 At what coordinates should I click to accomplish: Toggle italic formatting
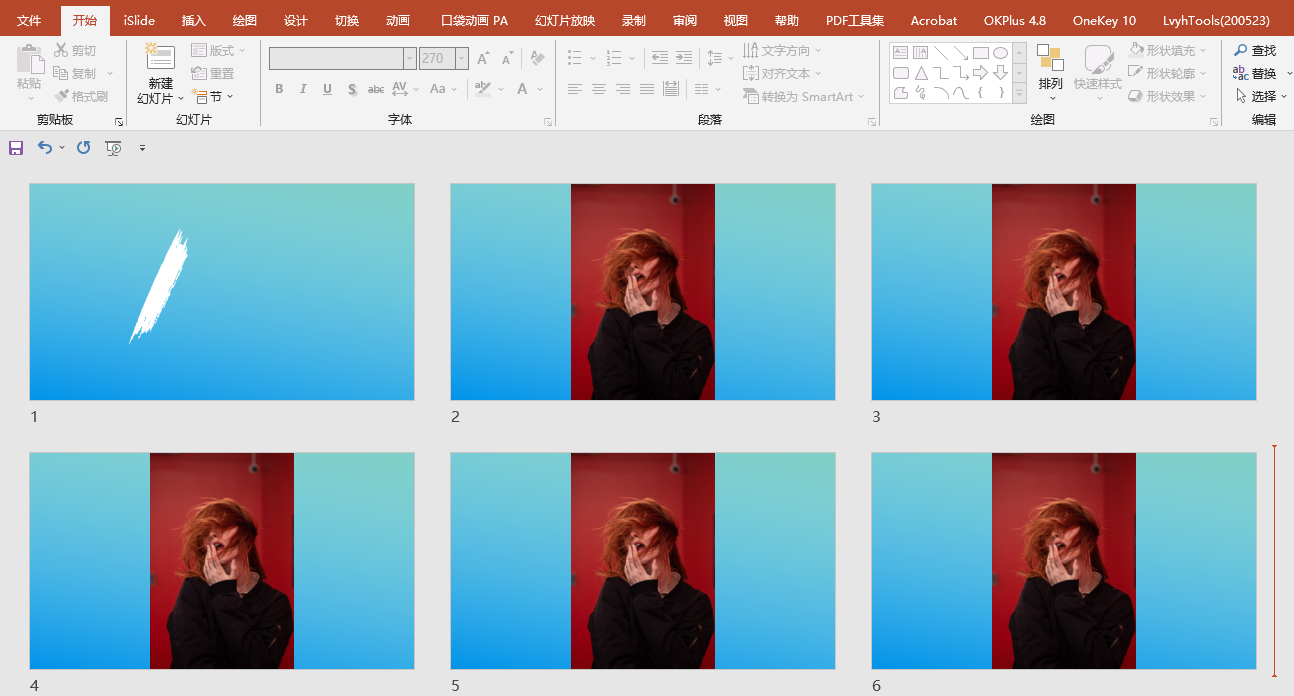(303, 89)
